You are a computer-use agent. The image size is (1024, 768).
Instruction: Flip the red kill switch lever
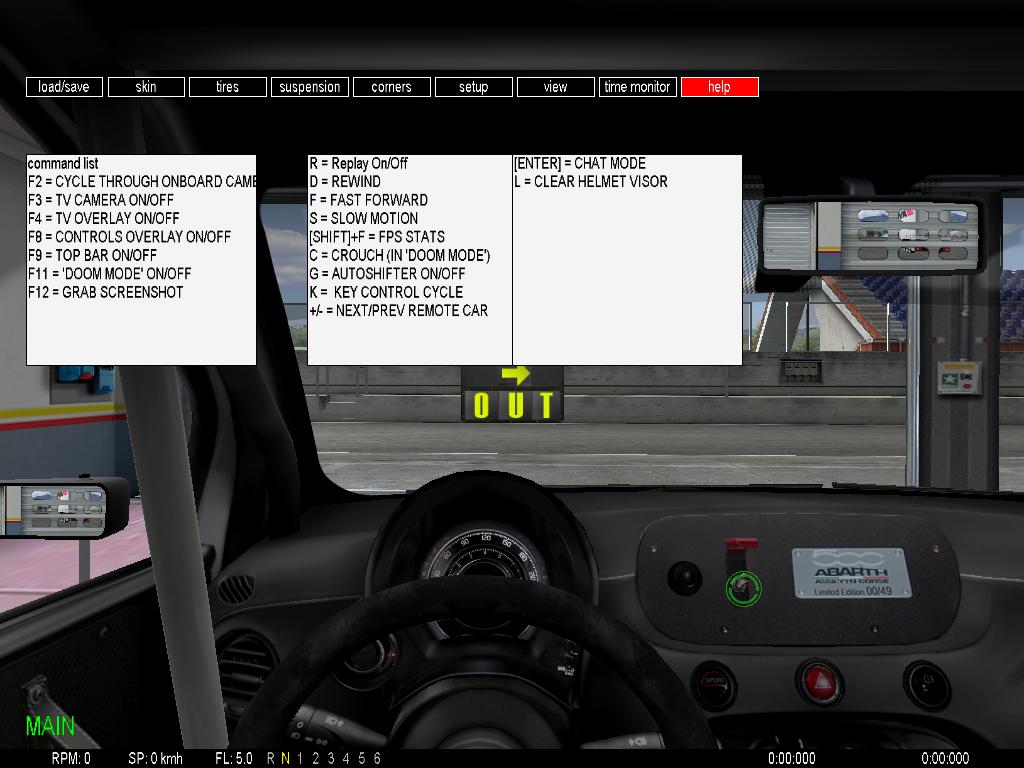click(741, 549)
